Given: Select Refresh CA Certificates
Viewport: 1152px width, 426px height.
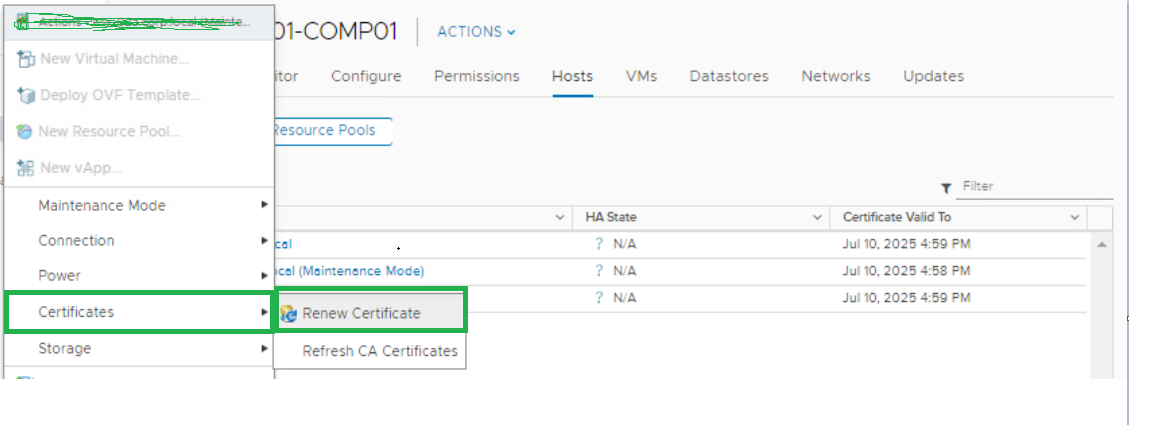Looking at the screenshot, I should click(x=370, y=351).
